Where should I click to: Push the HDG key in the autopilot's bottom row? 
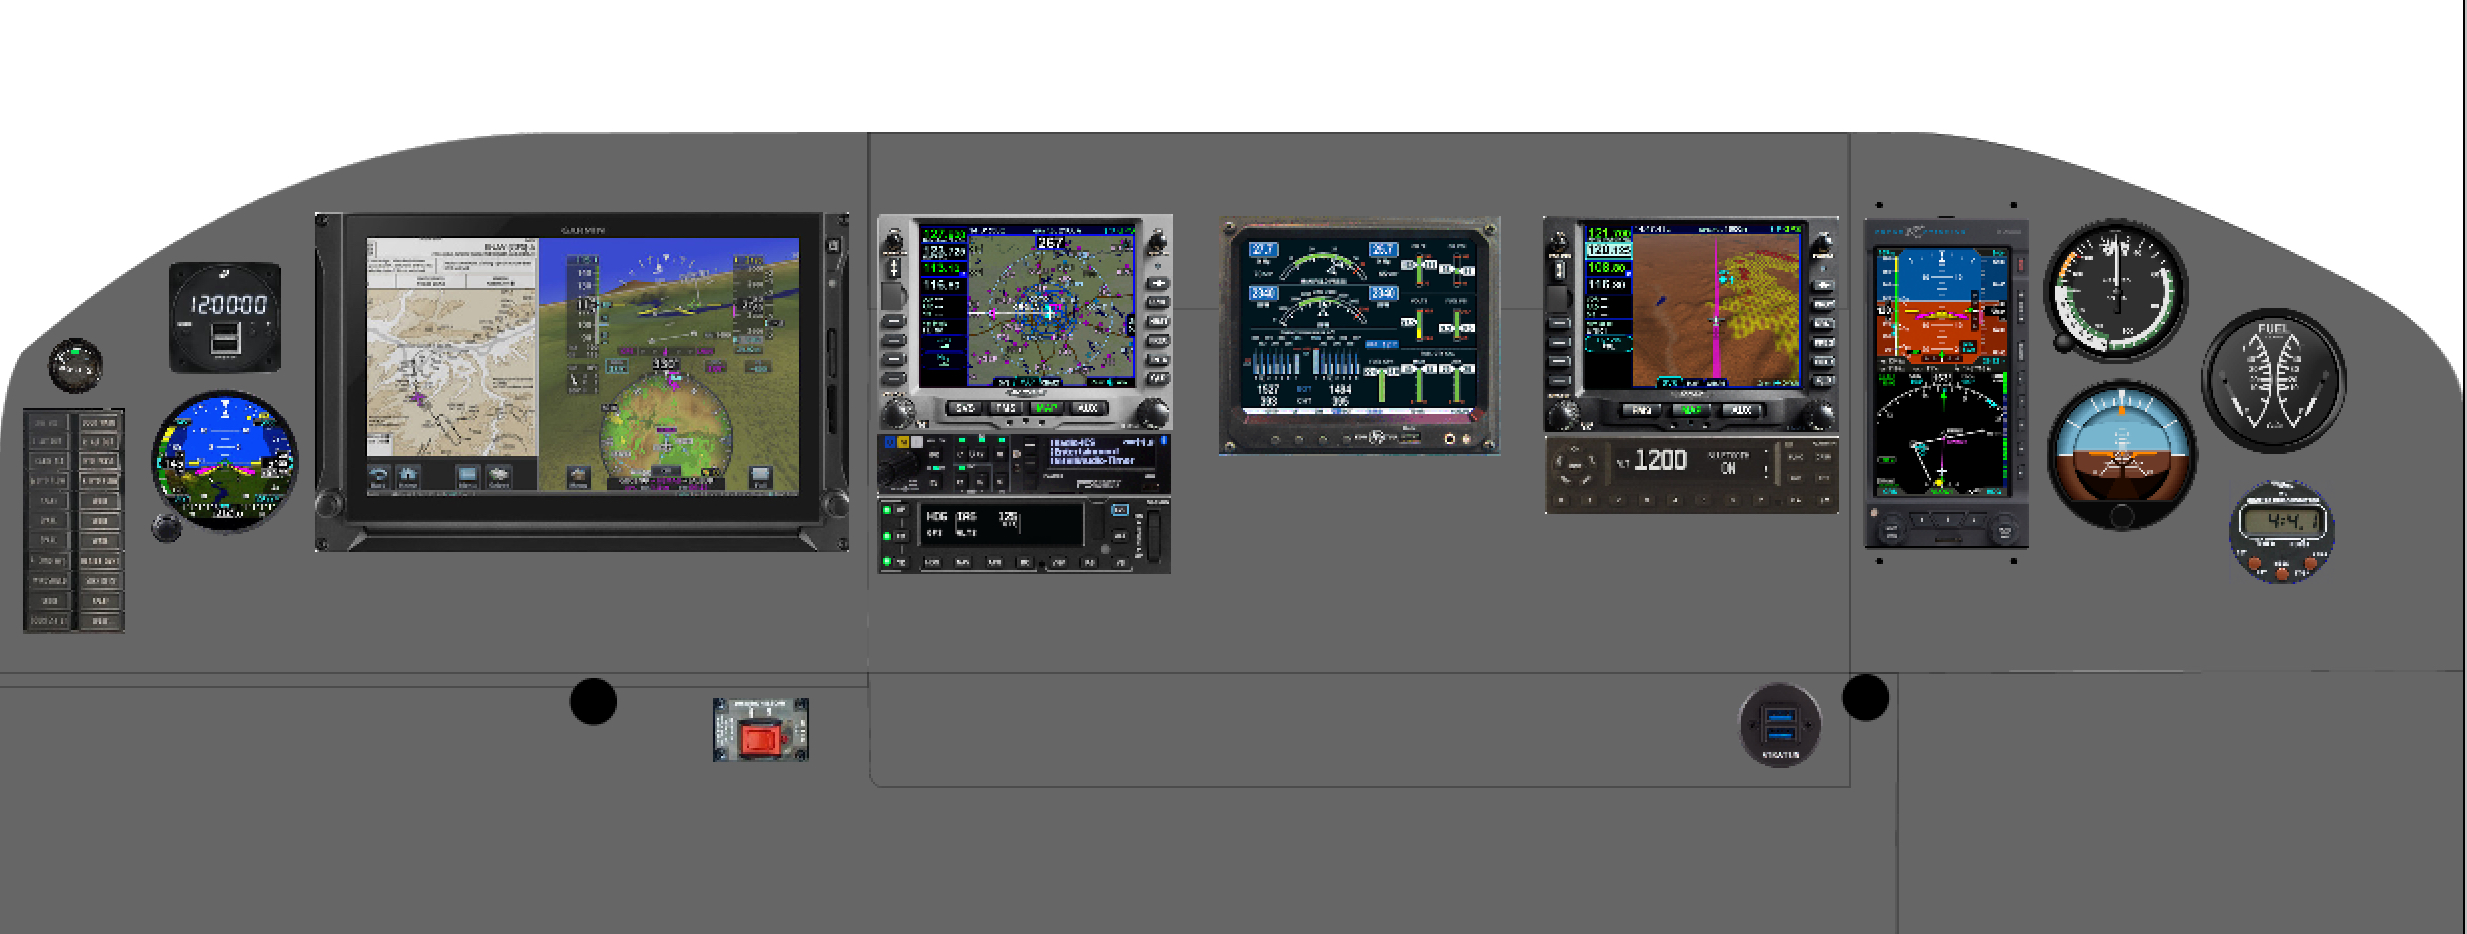931,563
